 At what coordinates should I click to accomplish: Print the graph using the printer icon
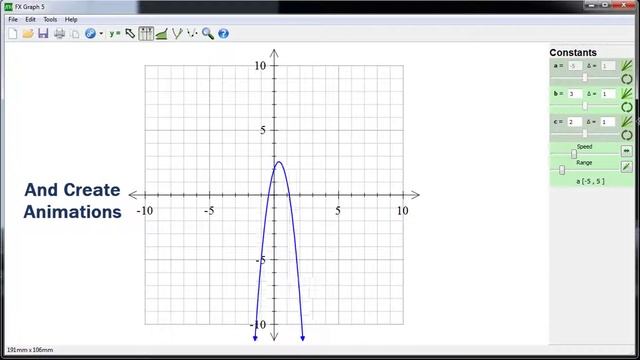pyautogui.click(x=60, y=33)
